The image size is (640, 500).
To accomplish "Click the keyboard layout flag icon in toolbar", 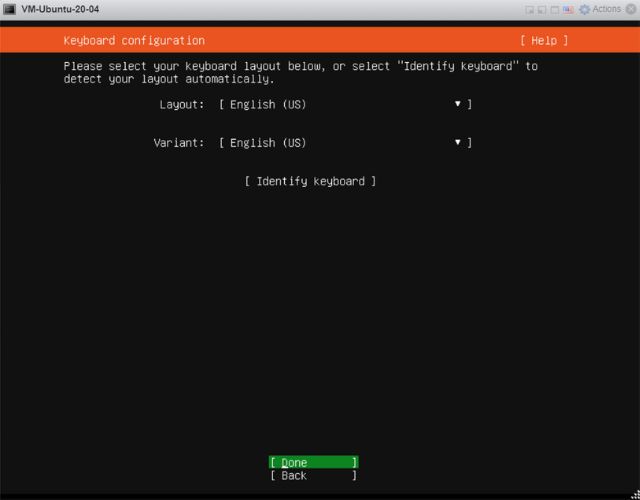I will (568, 10).
